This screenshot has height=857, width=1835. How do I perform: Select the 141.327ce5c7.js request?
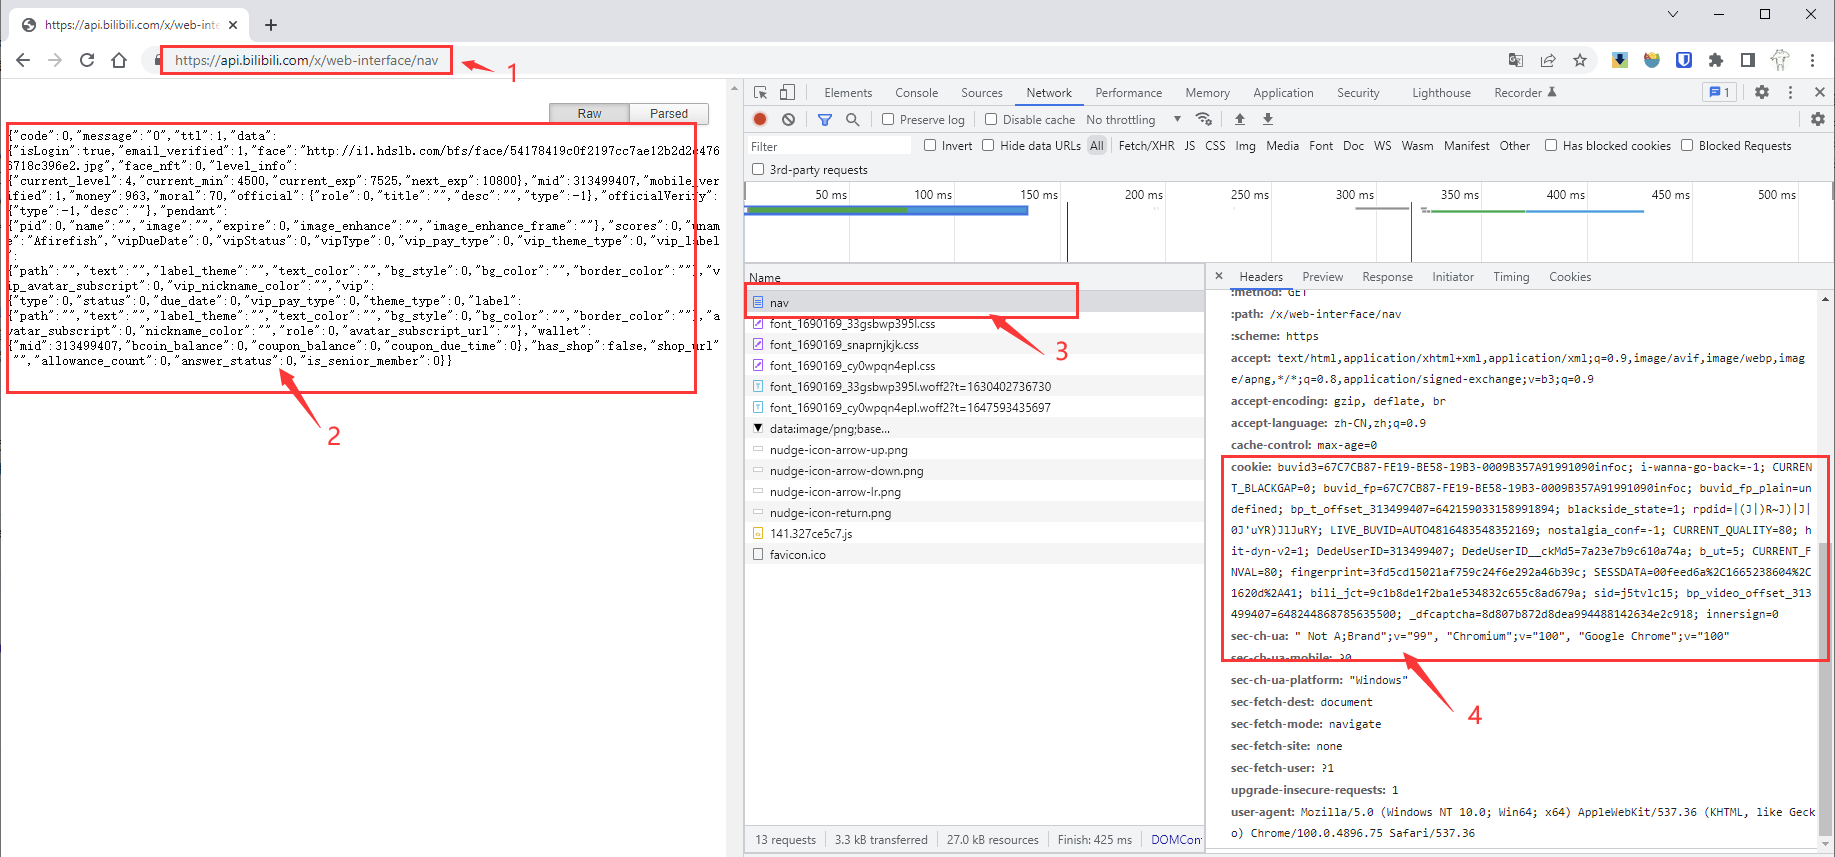974,533
